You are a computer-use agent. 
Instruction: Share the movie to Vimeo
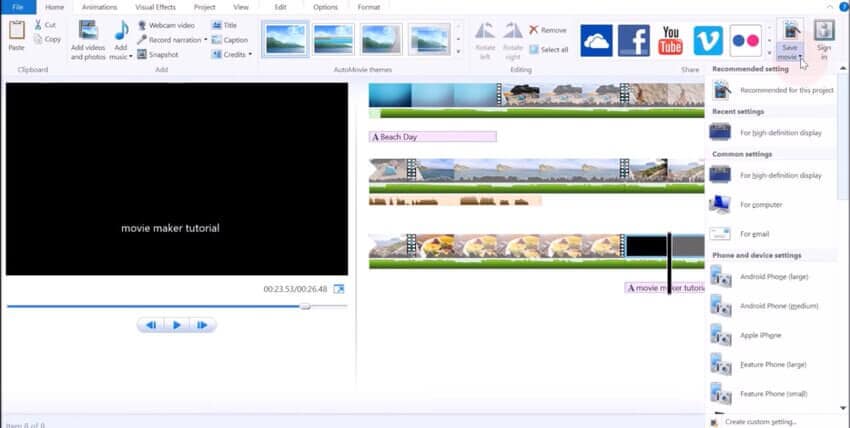[708, 41]
